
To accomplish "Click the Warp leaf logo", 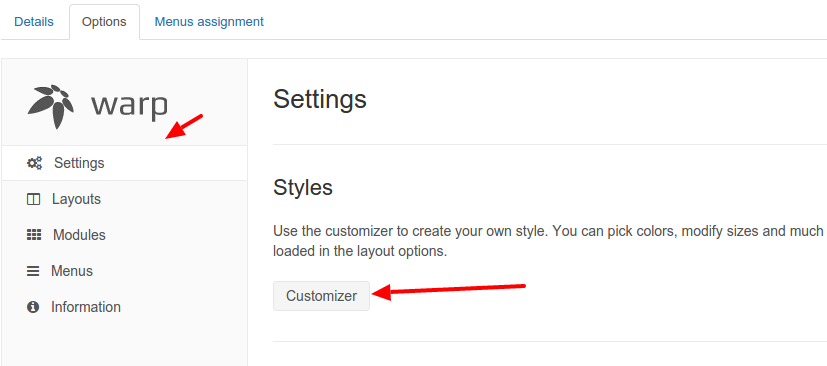I will (51, 107).
